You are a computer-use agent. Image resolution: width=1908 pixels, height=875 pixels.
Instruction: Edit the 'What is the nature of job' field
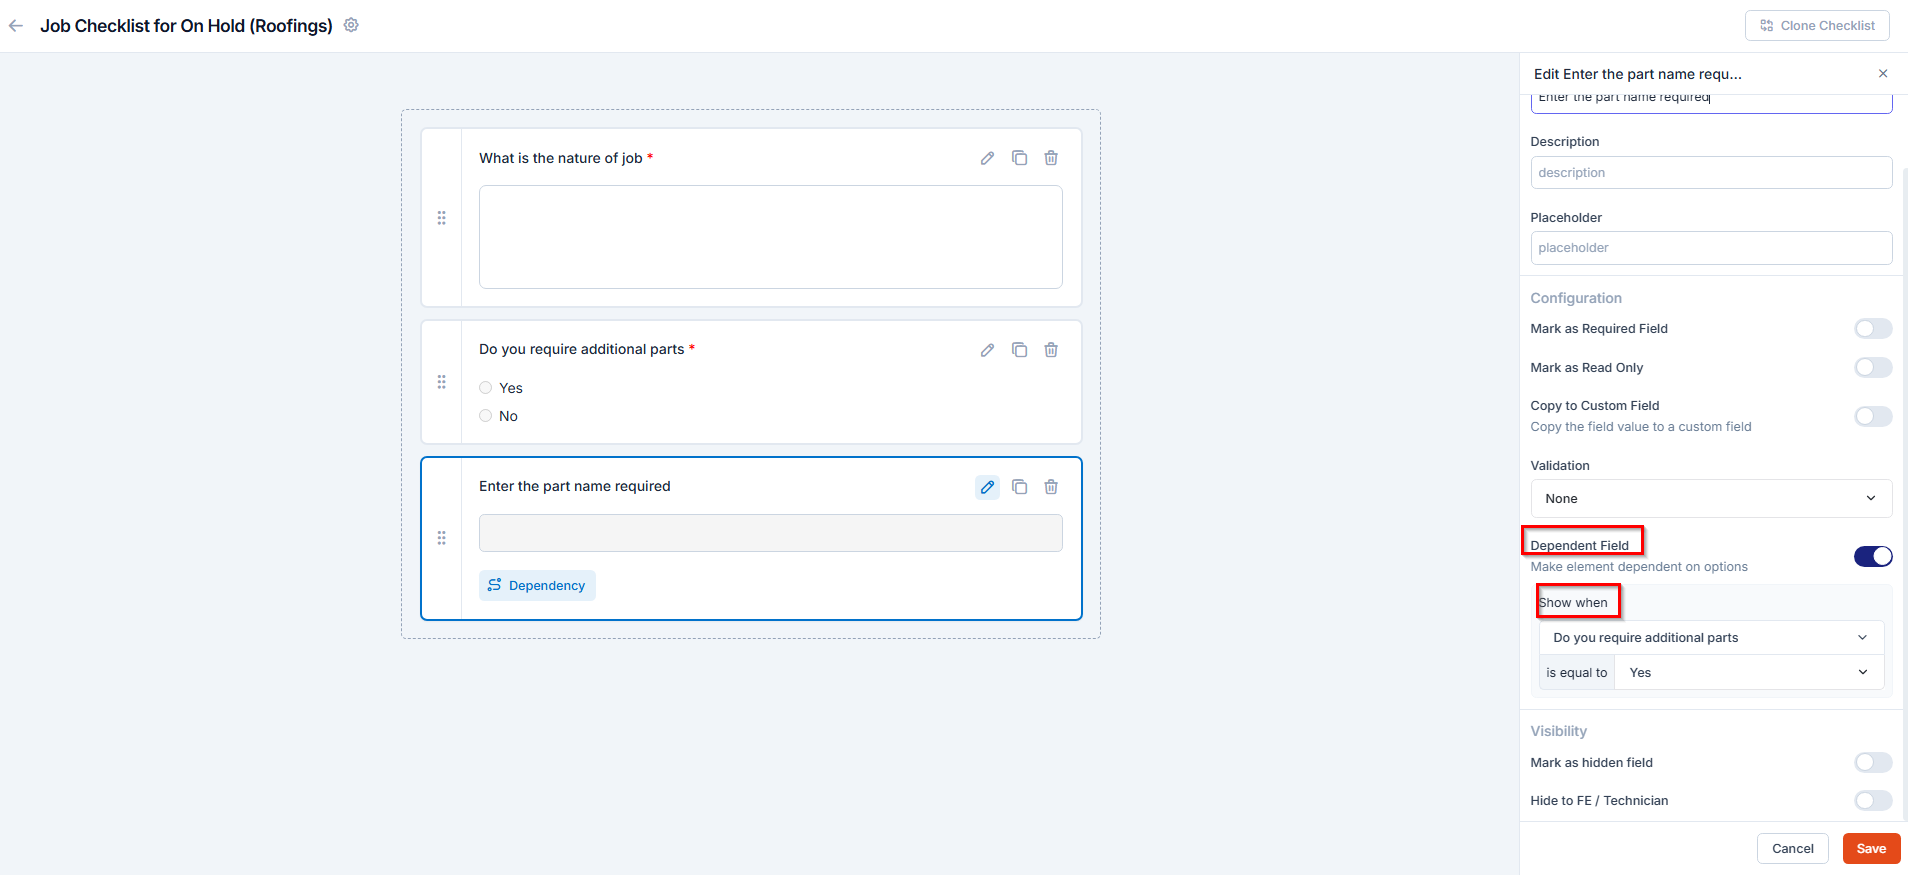[x=987, y=158]
